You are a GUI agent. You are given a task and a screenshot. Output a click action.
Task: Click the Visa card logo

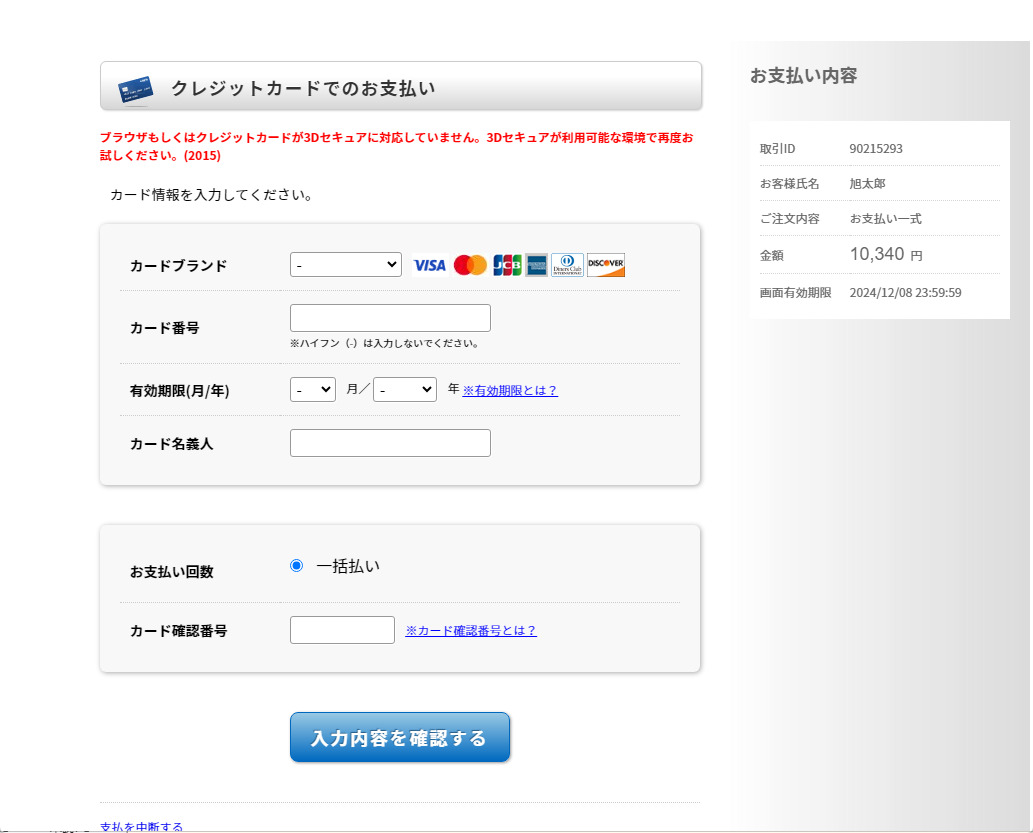click(x=429, y=265)
